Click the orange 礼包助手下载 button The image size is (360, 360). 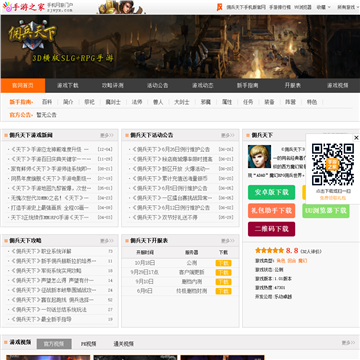[271, 211]
